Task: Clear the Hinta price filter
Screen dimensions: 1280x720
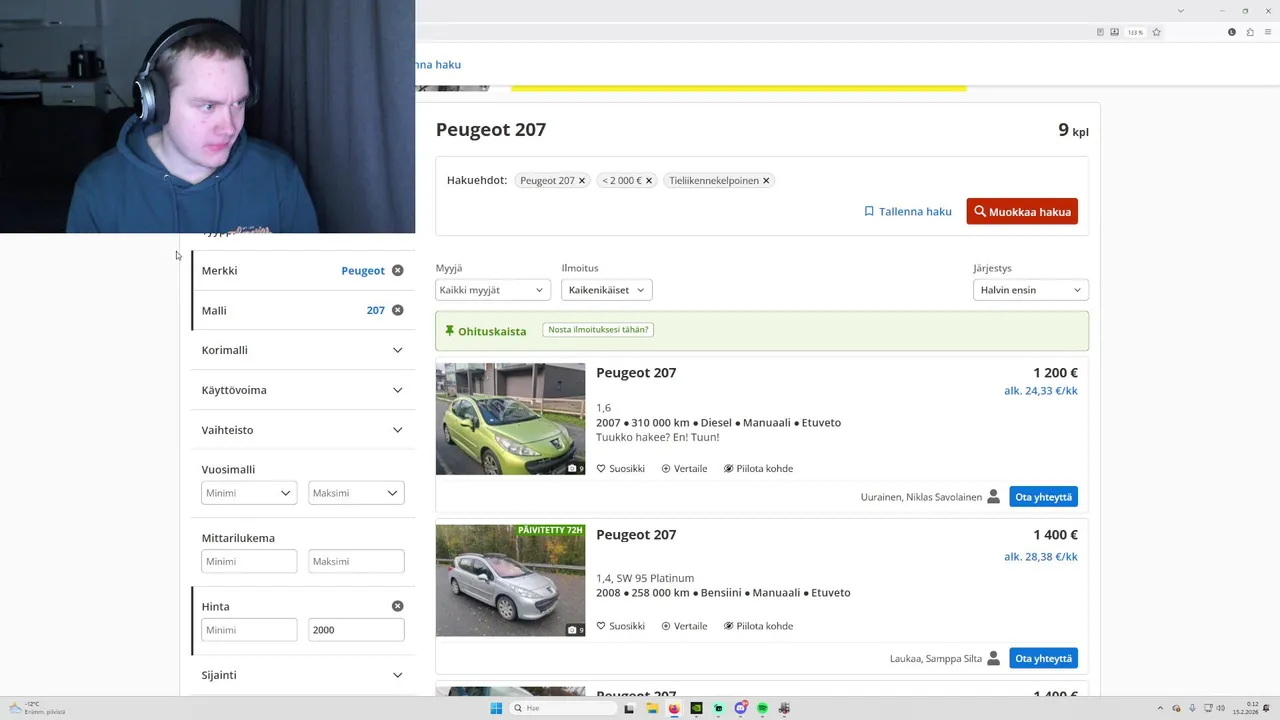Action: (397, 606)
